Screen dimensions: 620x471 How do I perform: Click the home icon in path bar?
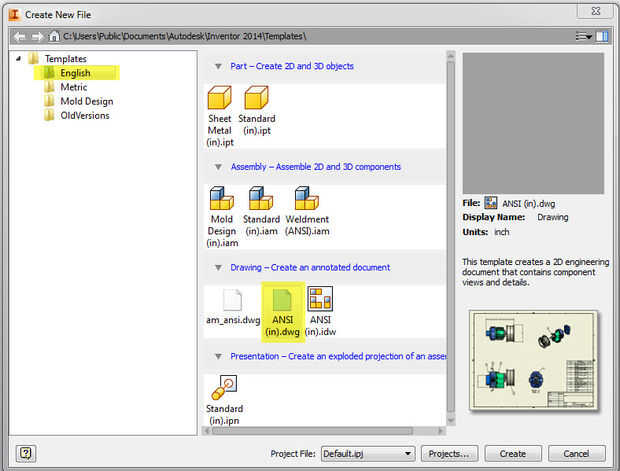point(54,36)
